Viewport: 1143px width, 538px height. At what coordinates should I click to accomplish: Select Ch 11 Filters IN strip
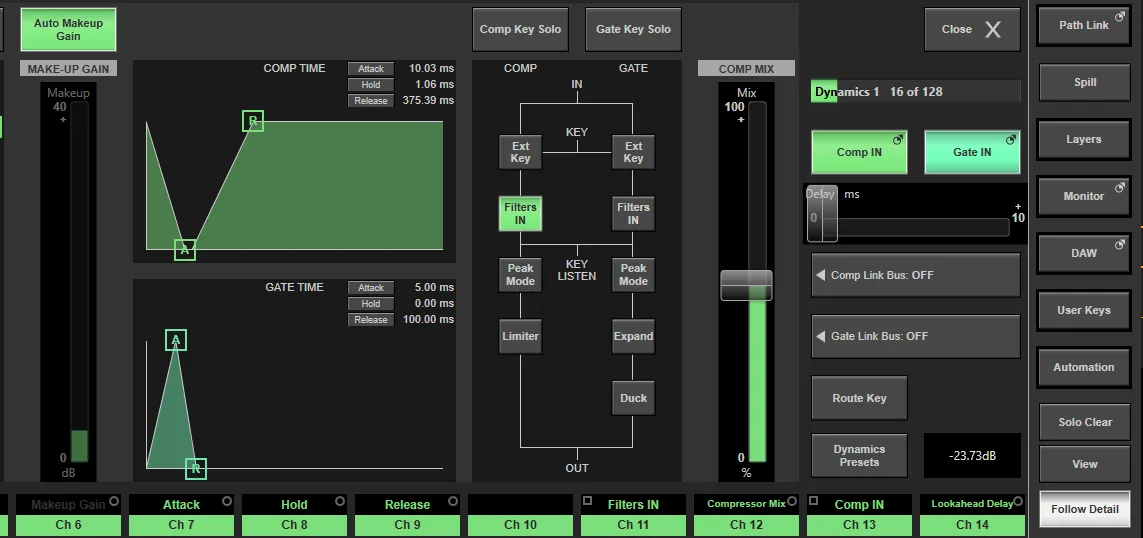(633, 515)
